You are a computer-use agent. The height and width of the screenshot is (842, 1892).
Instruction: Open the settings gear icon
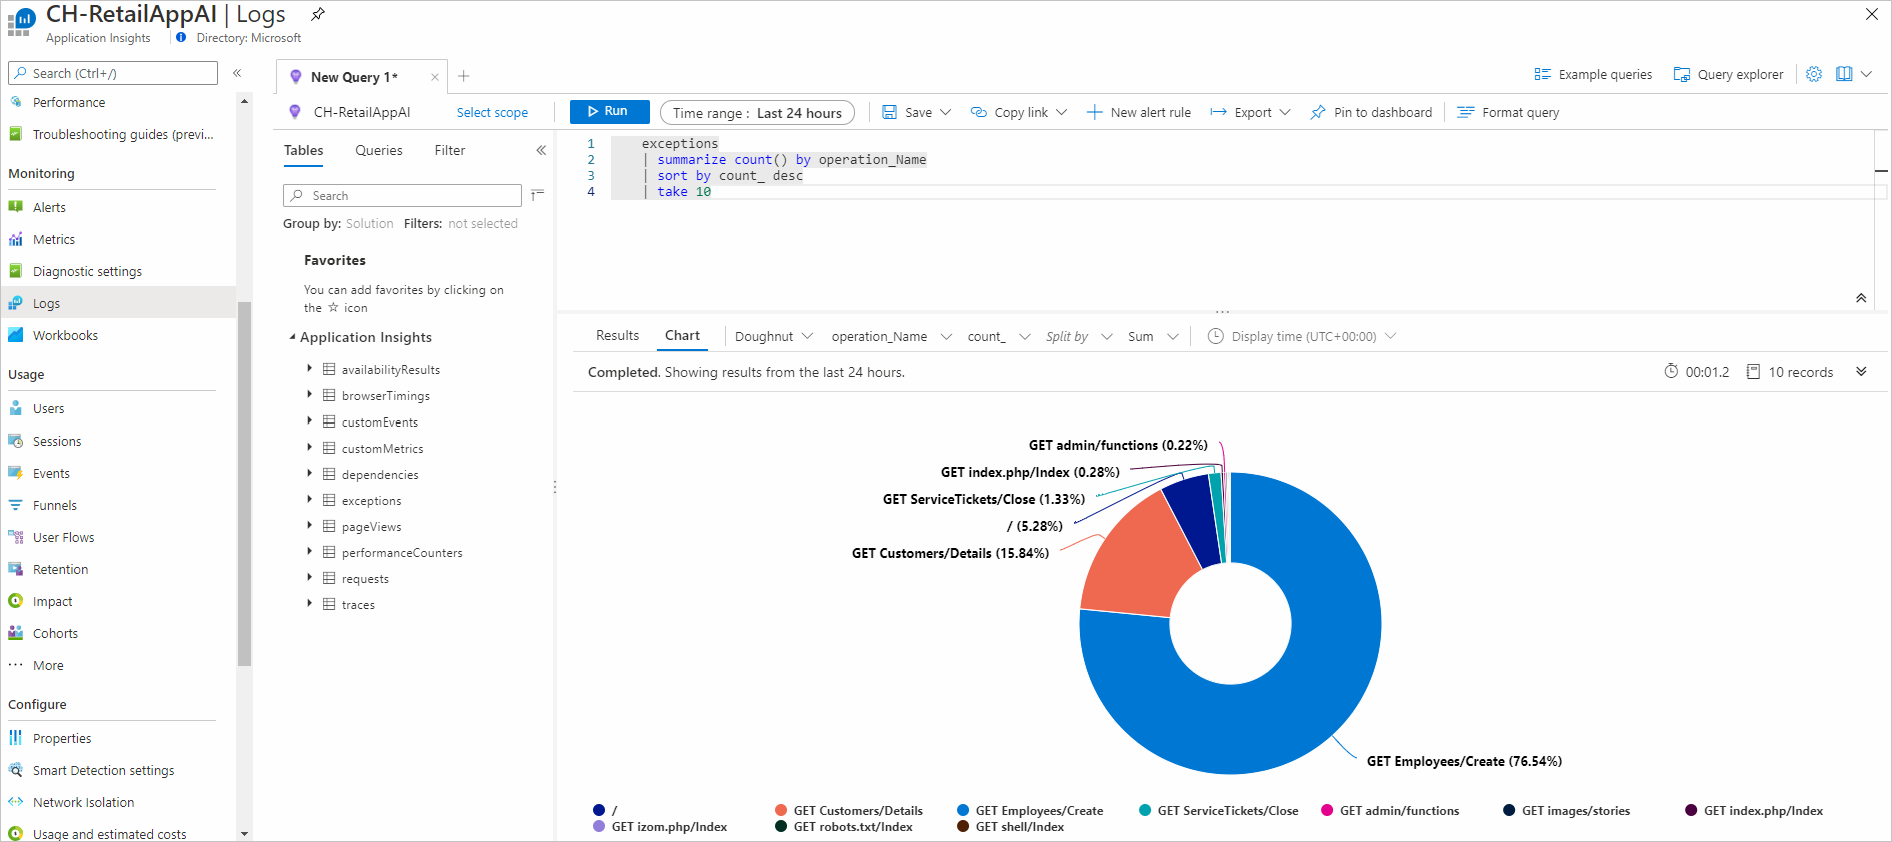coord(1814,74)
